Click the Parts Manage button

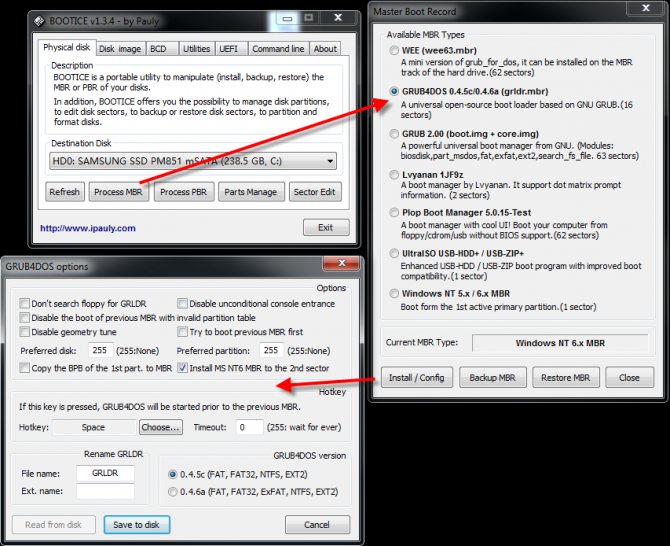point(251,192)
